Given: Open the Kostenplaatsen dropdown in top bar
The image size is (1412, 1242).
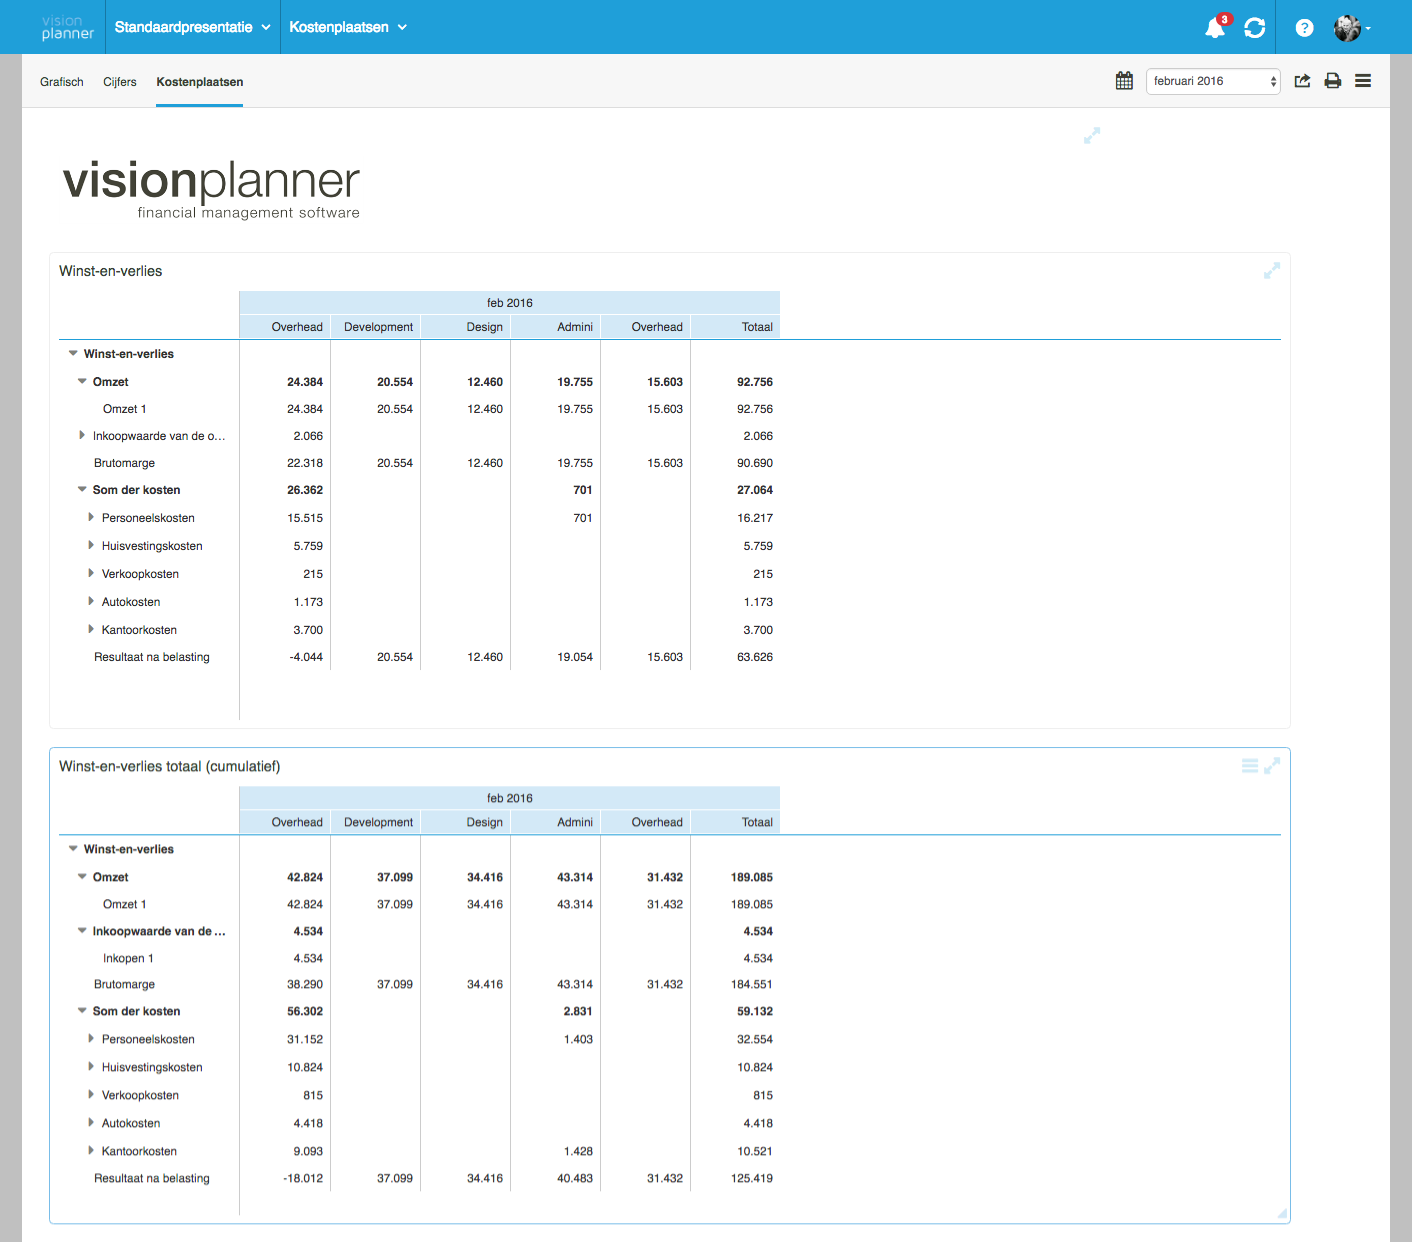Looking at the screenshot, I should point(348,27).
